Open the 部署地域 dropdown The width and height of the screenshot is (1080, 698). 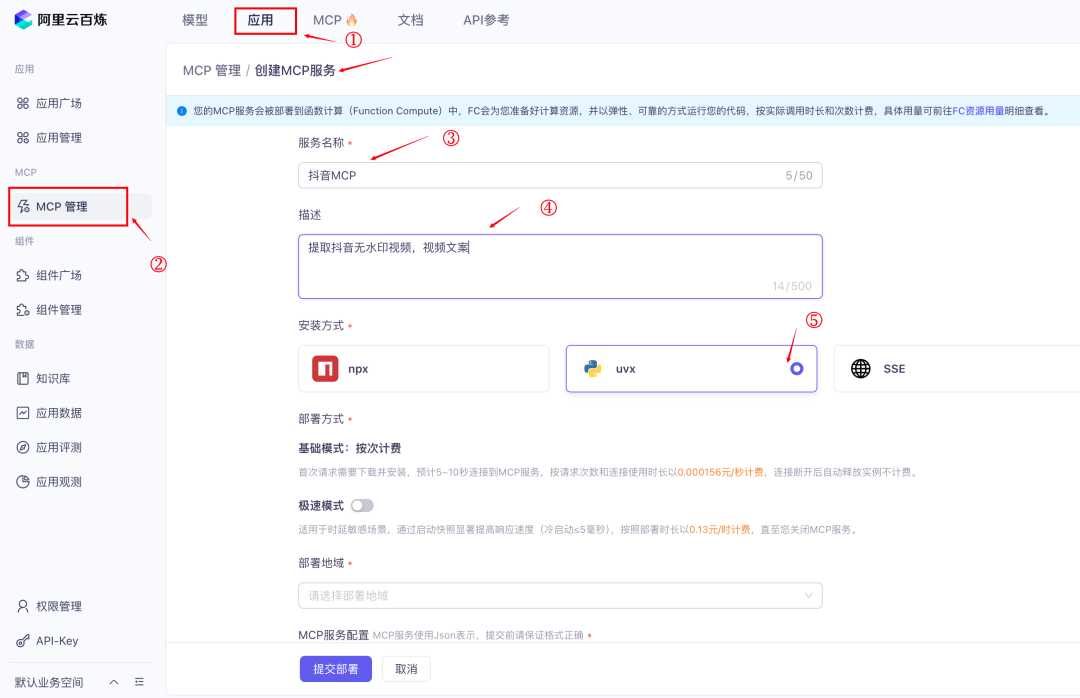[x=560, y=595]
